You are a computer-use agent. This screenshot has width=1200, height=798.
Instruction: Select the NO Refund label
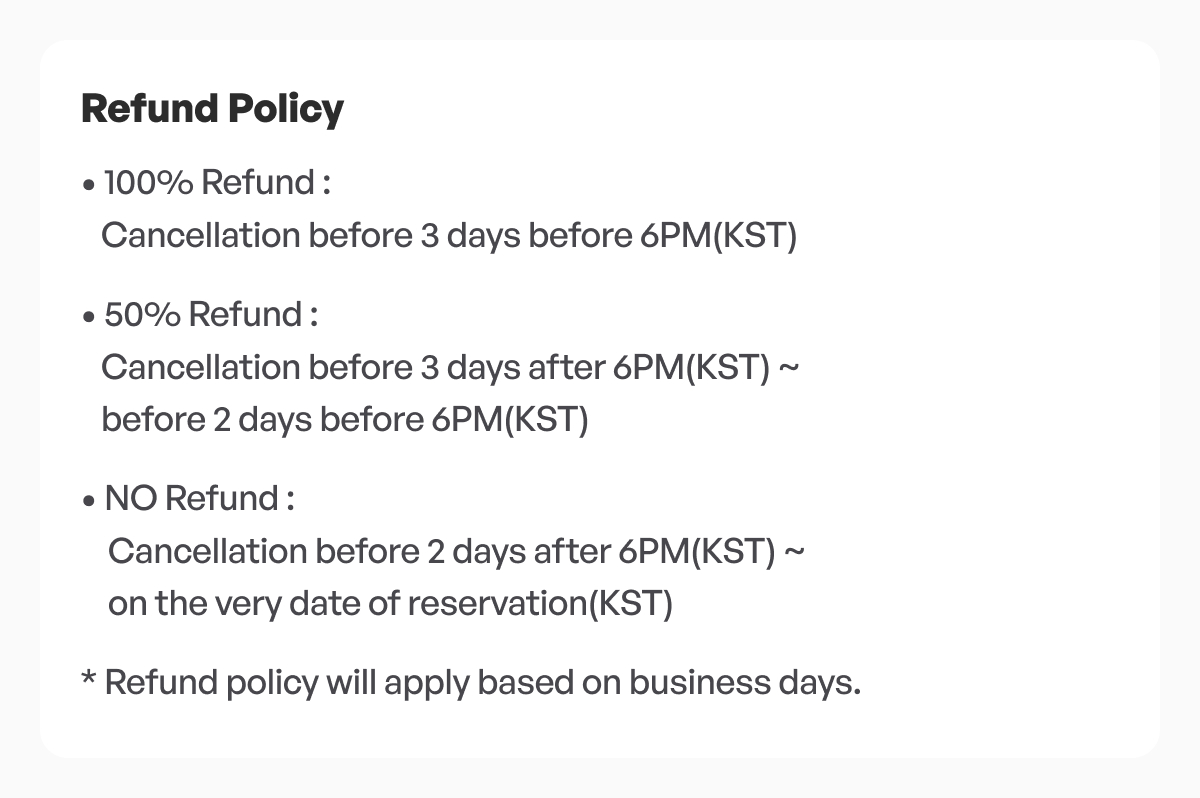(199, 499)
